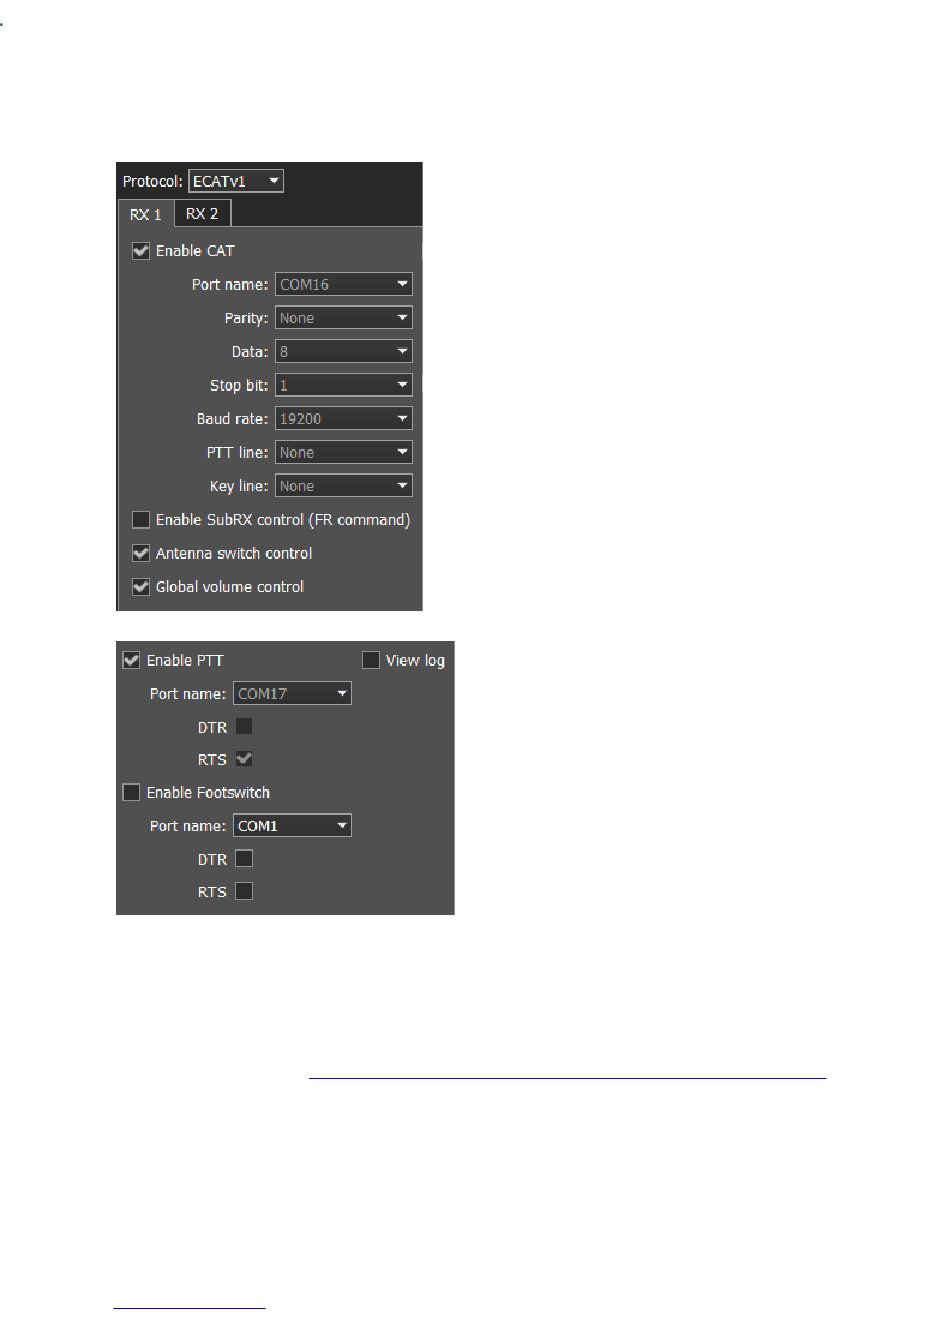
Task: Toggle DTR checkbox under Enable Footswitch
Action: coord(244,859)
